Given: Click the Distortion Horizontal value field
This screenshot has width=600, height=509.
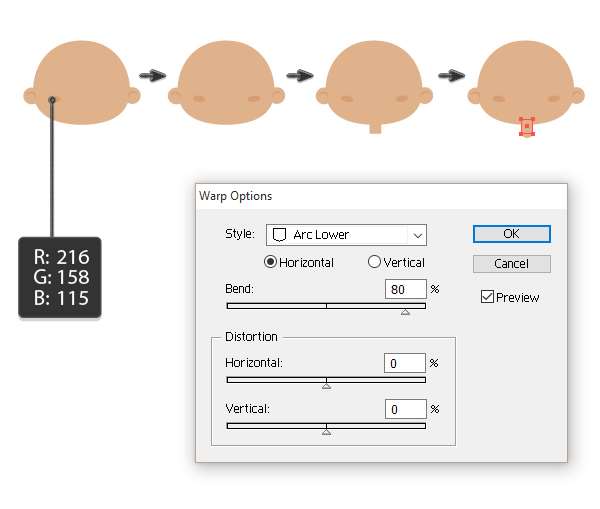Looking at the screenshot, I should pos(405,363).
